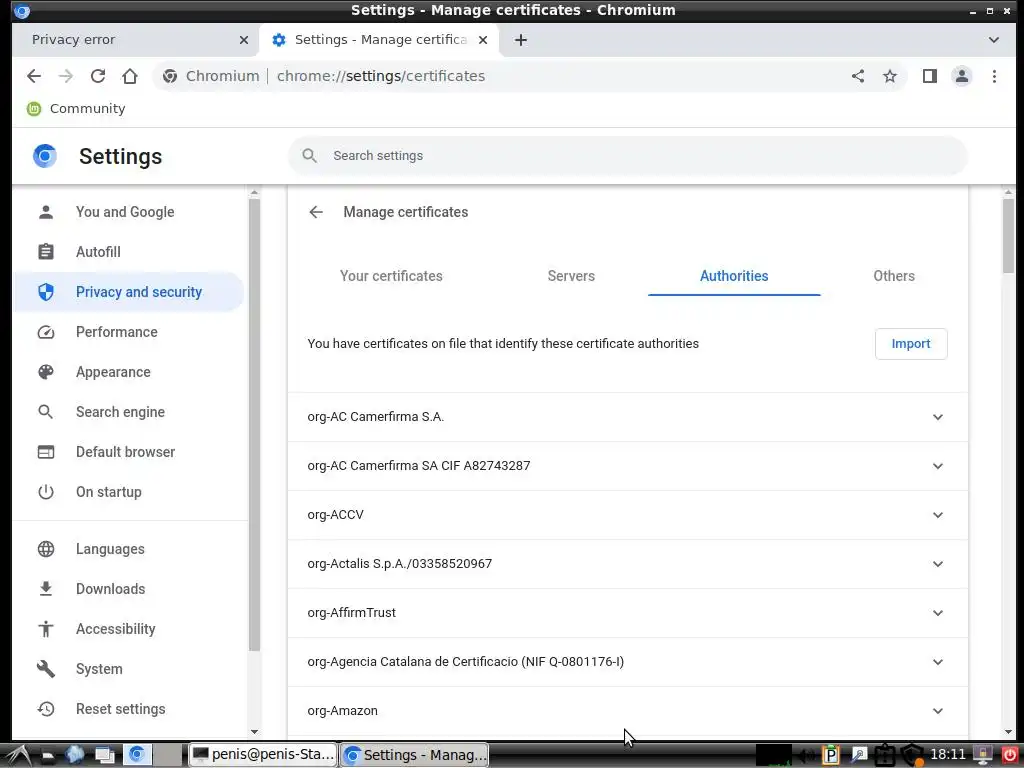Image resolution: width=1024 pixels, height=768 pixels.
Task: Select the Downloads arrow icon
Action: tap(46, 589)
